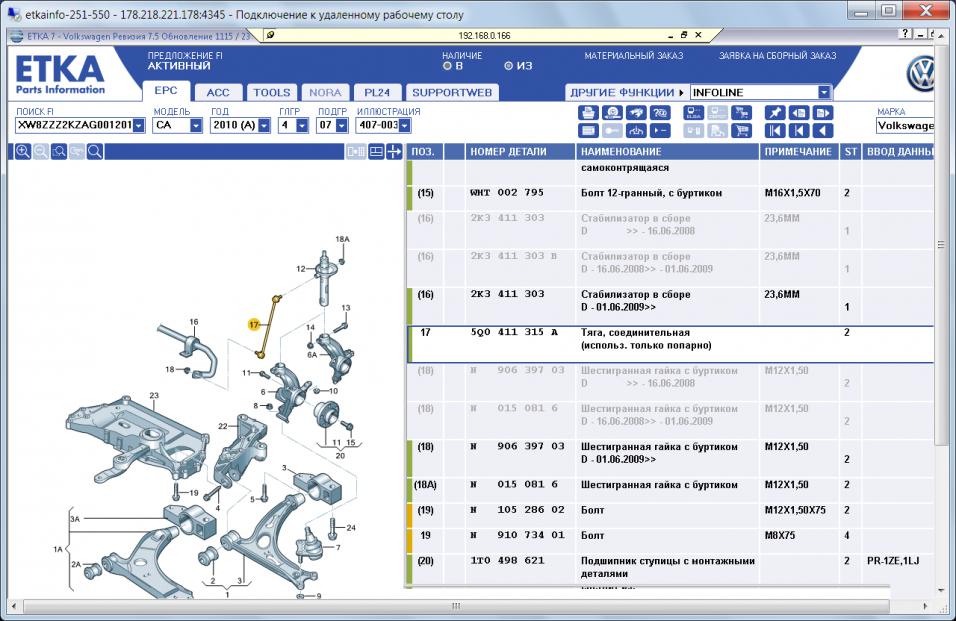Go to the next illustration page icon

click(x=822, y=113)
